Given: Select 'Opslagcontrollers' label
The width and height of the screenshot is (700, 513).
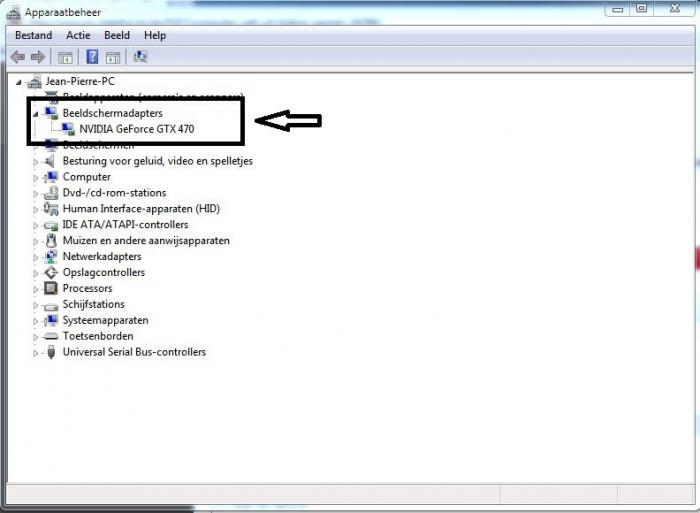Looking at the screenshot, I should pos(104,272).
